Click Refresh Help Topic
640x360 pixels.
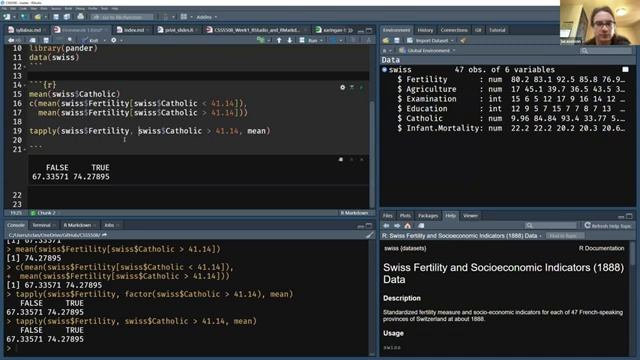coord(608,226)
